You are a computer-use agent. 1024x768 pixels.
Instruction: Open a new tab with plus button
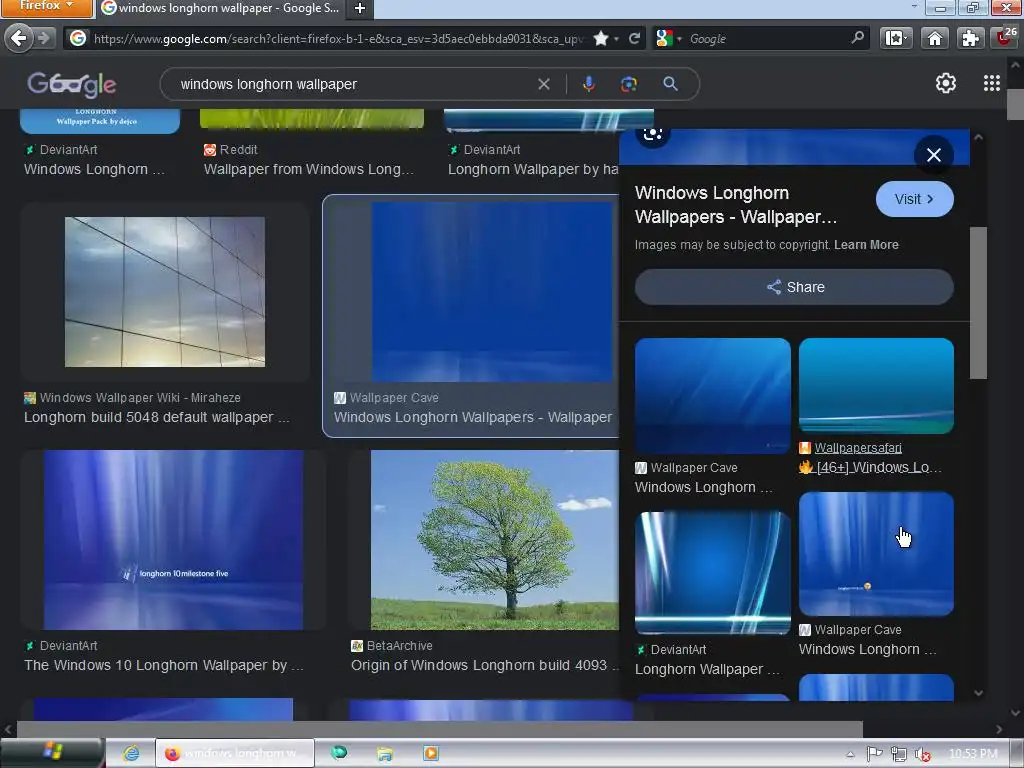(360, 8)
